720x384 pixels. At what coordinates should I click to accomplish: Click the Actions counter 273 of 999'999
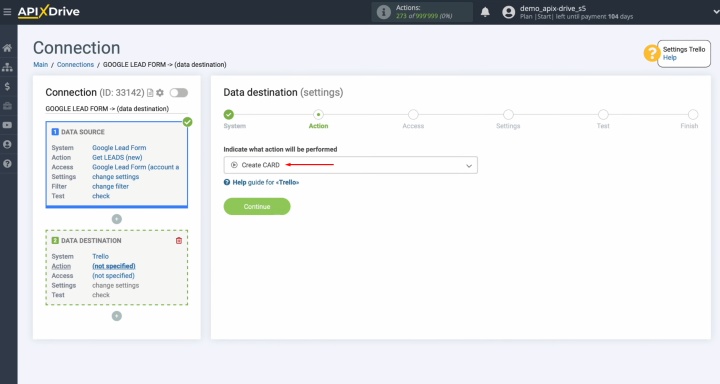coord(424,16)
